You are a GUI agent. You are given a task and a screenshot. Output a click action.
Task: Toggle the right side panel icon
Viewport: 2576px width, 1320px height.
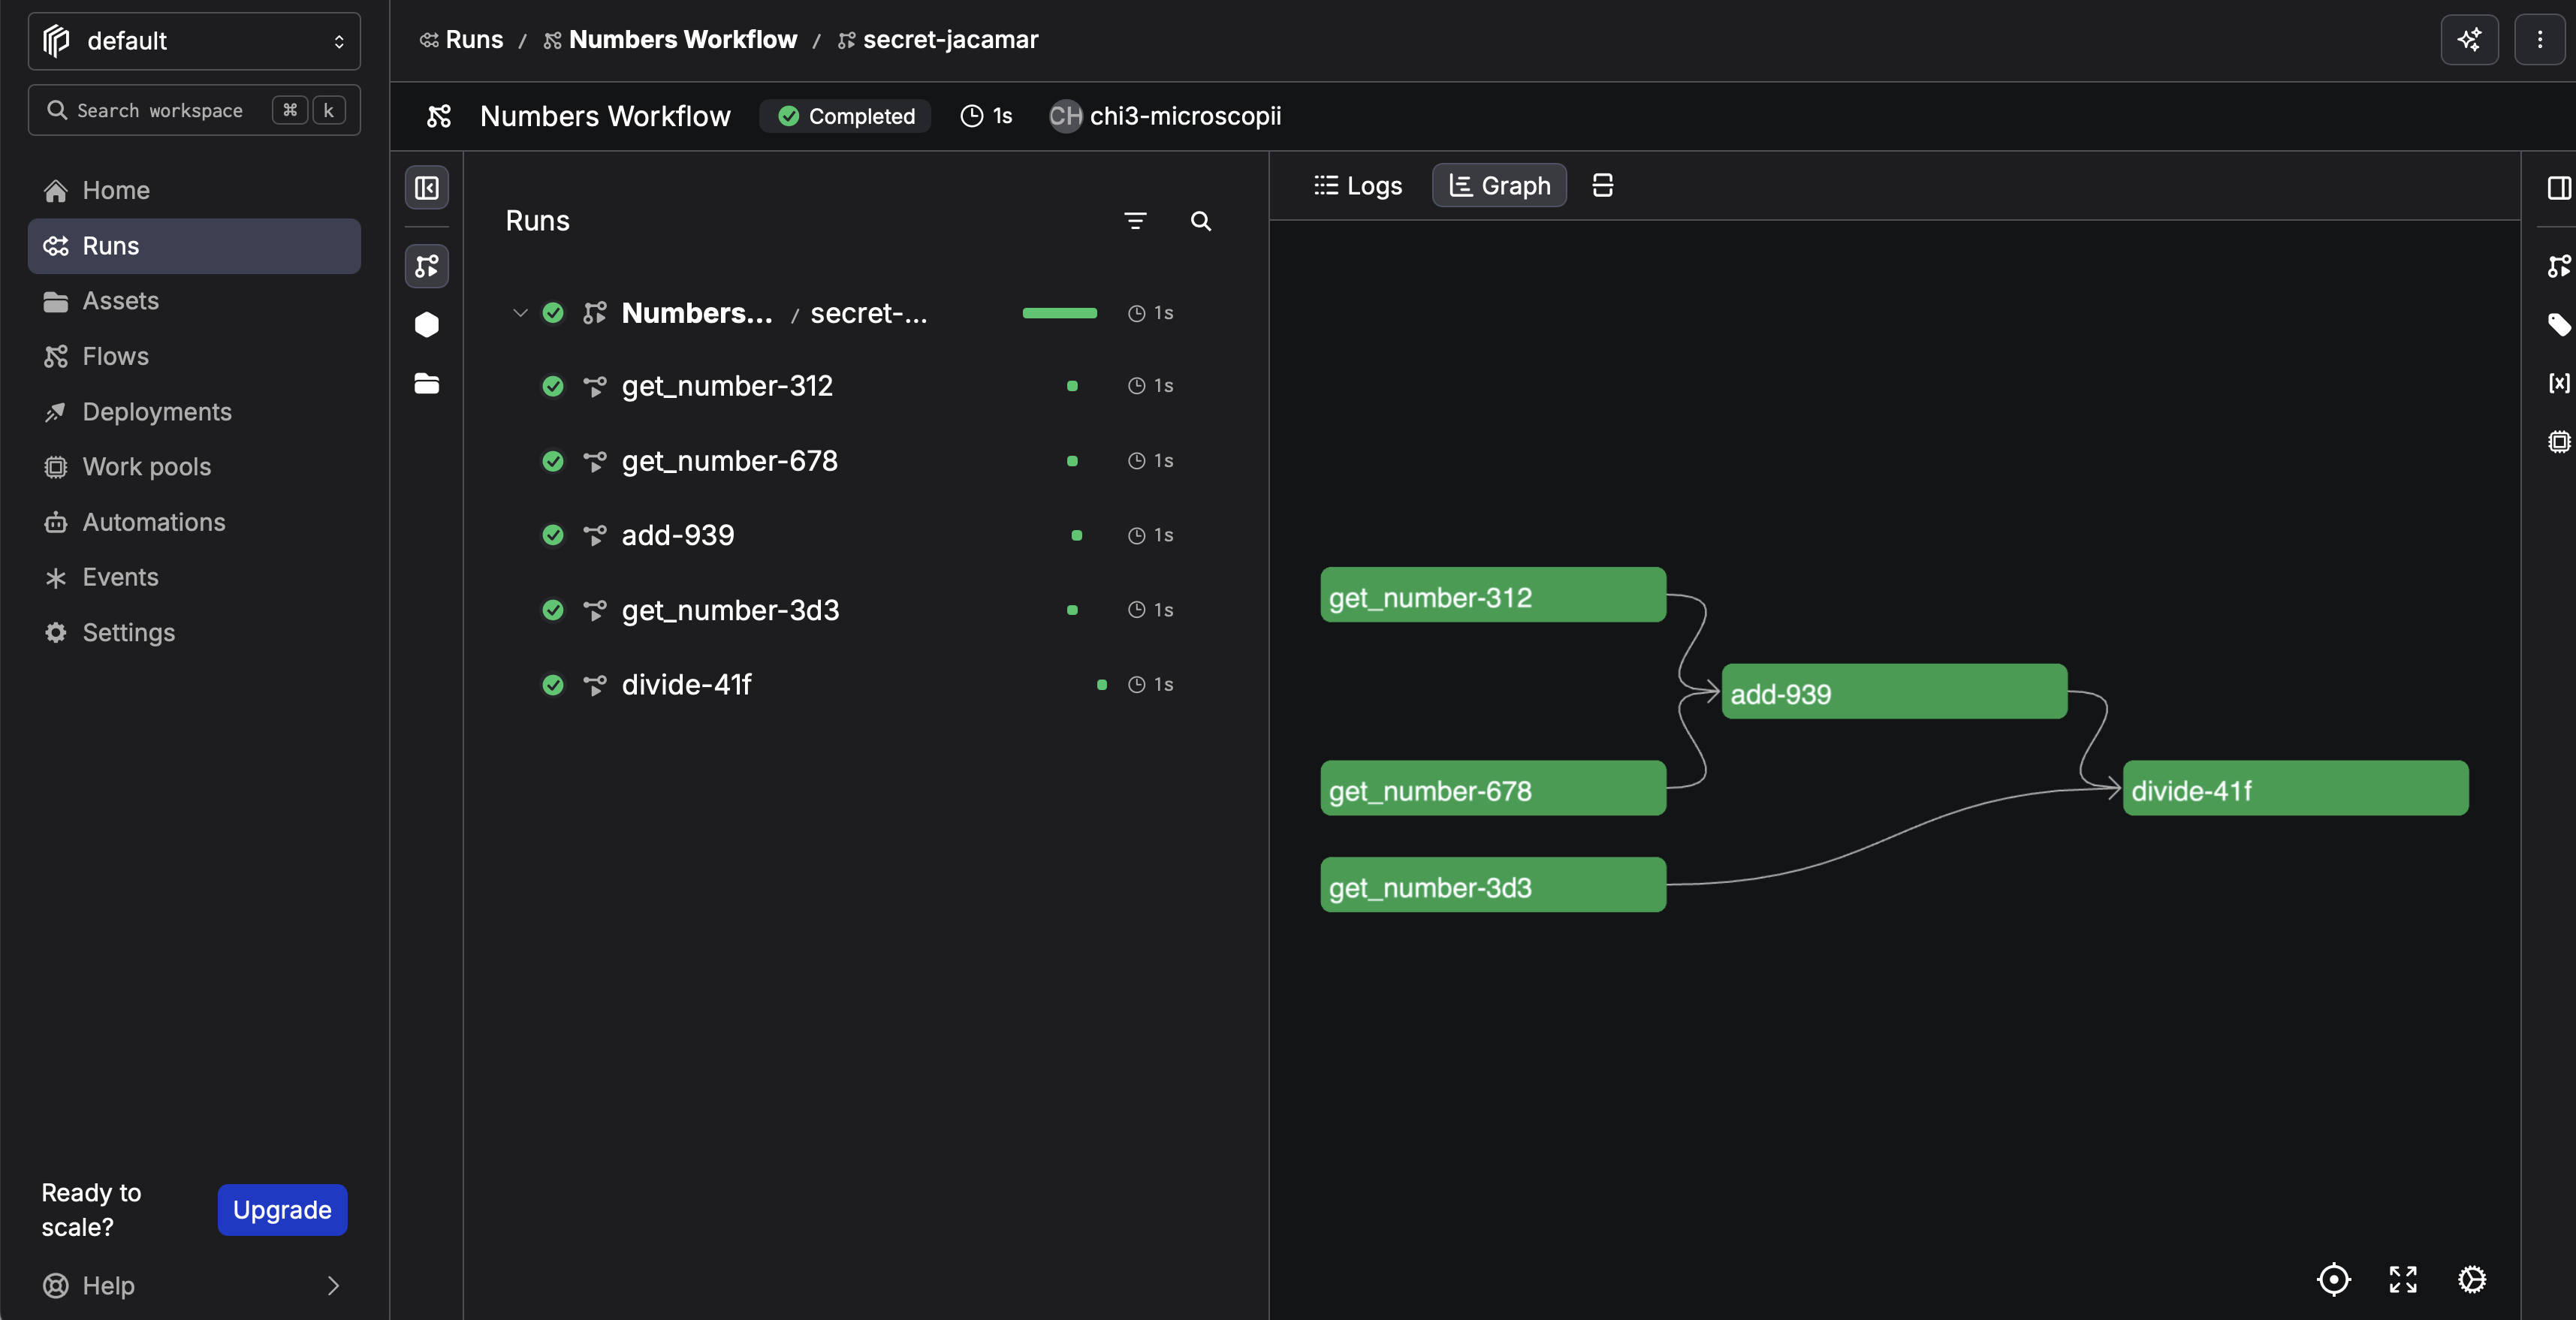[x=2559, y=188]
